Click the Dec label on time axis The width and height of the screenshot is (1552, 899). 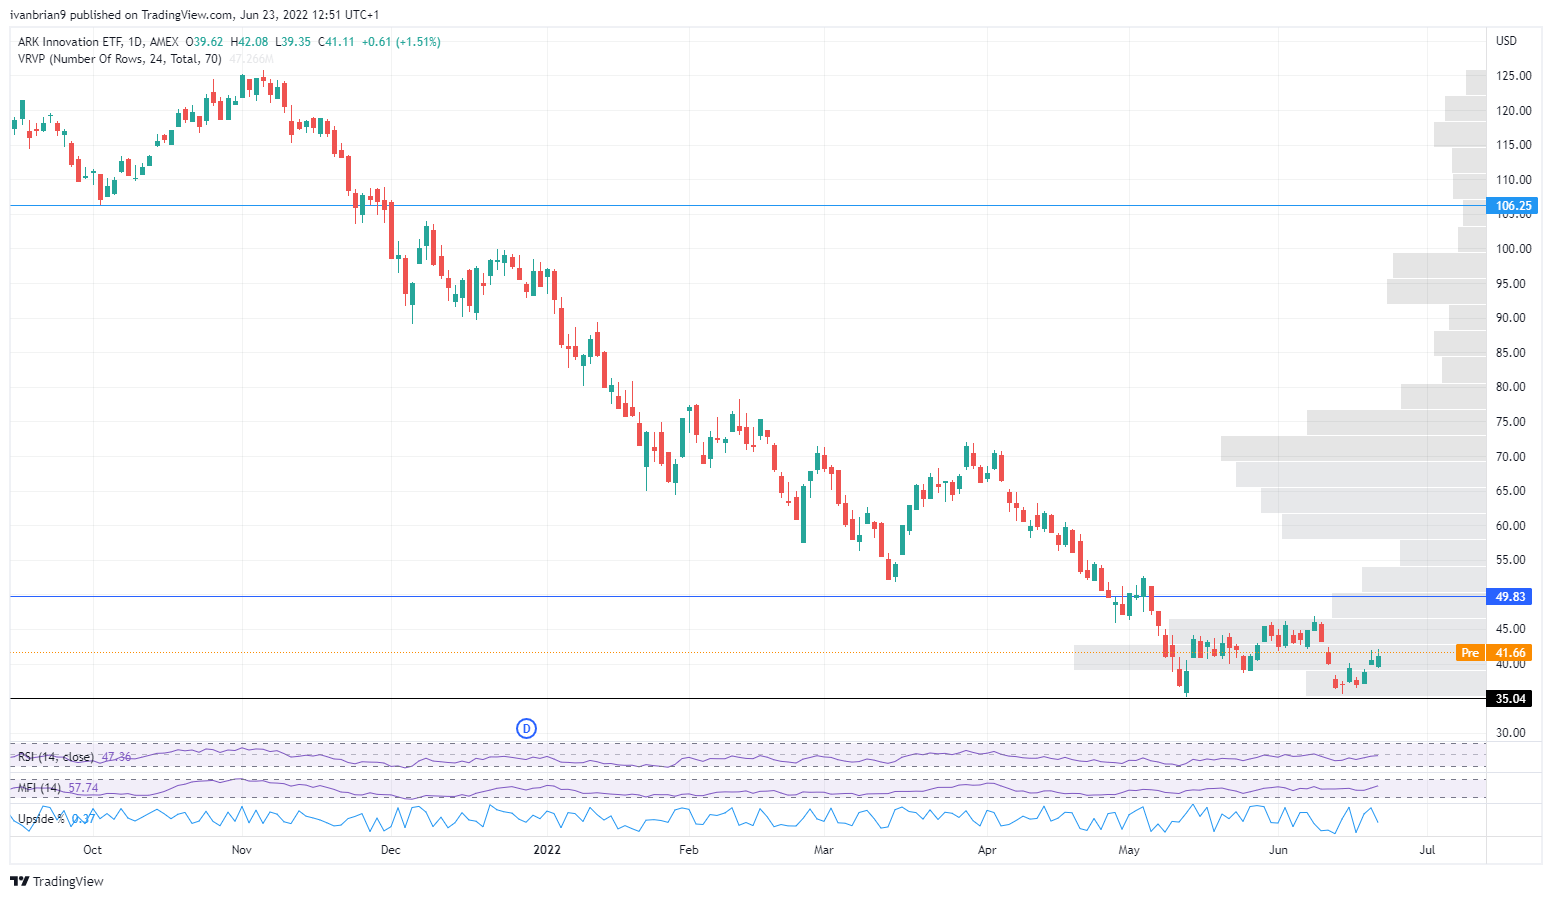coord(390,850)
